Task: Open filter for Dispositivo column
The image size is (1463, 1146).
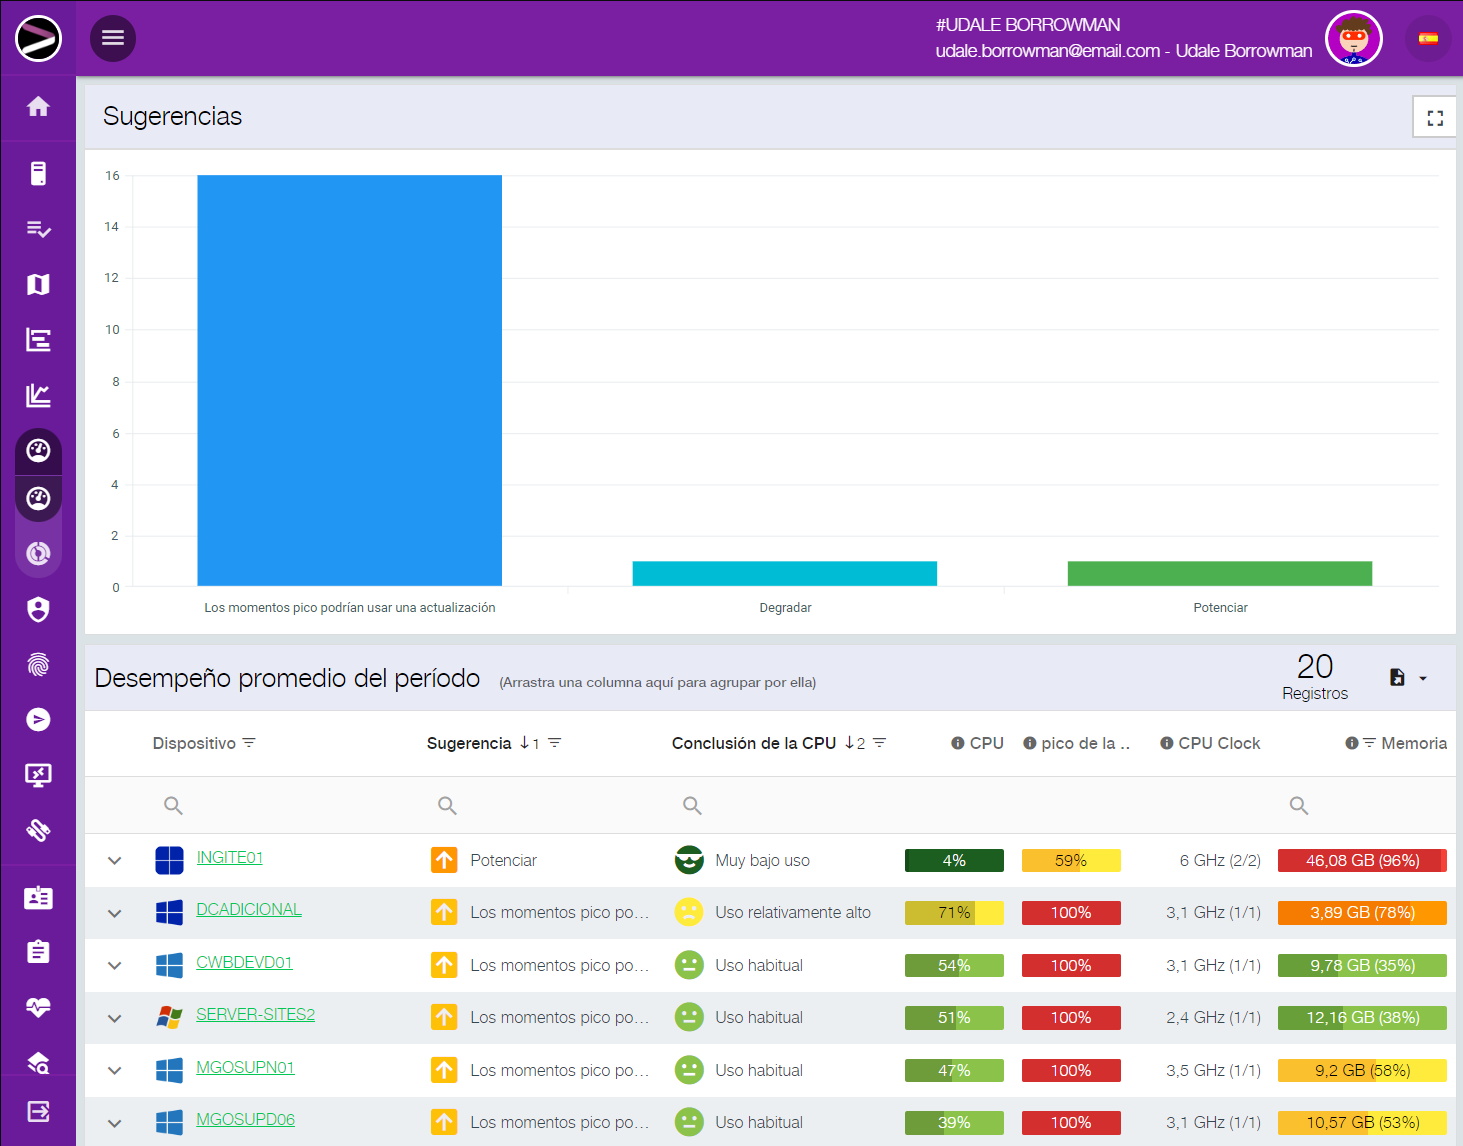Action: [249, 743]
